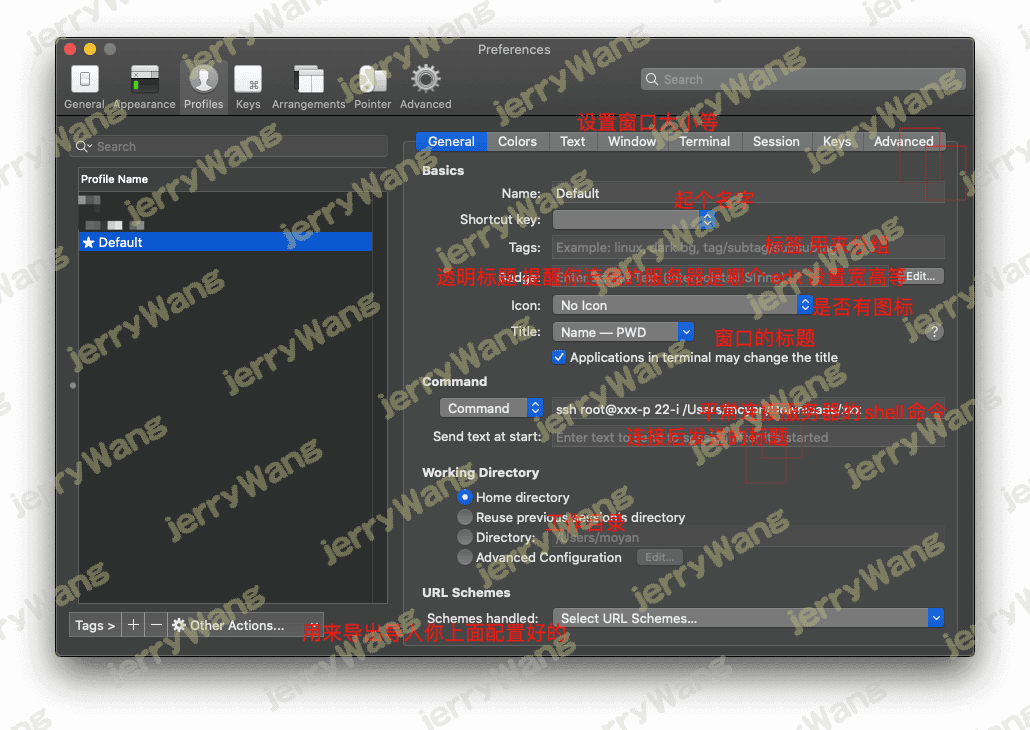Switch to the Terminal tab
1030x730 pixels.
704,141
